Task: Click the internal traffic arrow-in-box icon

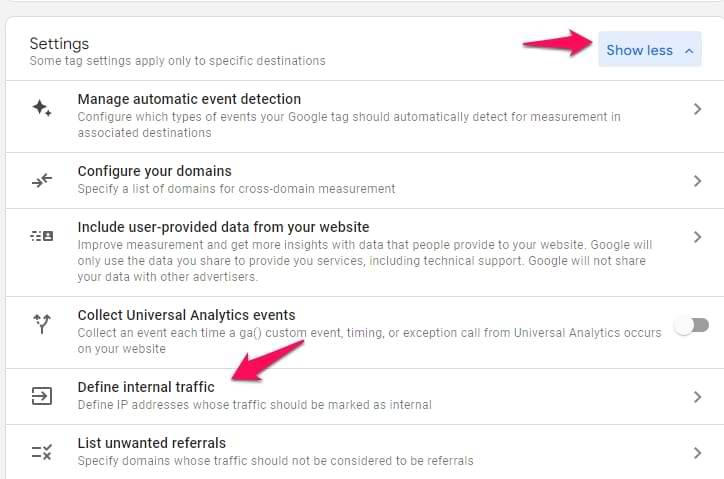Action: coord(42,397)
